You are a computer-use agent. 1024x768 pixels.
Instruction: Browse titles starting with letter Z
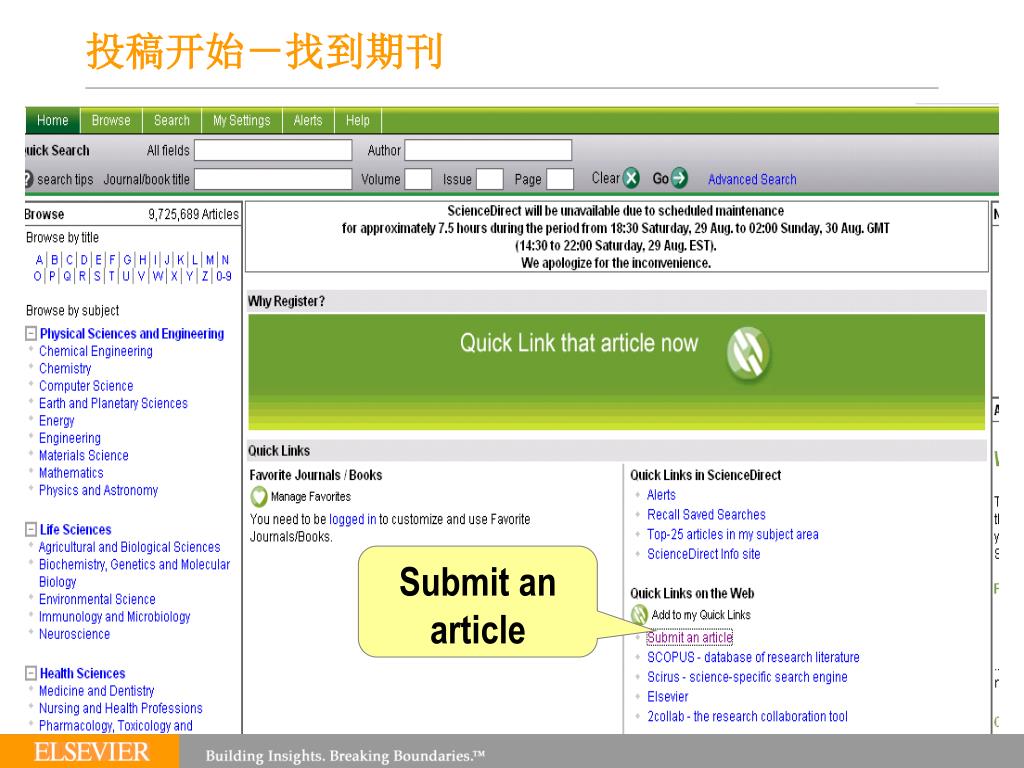pos(205,276)
